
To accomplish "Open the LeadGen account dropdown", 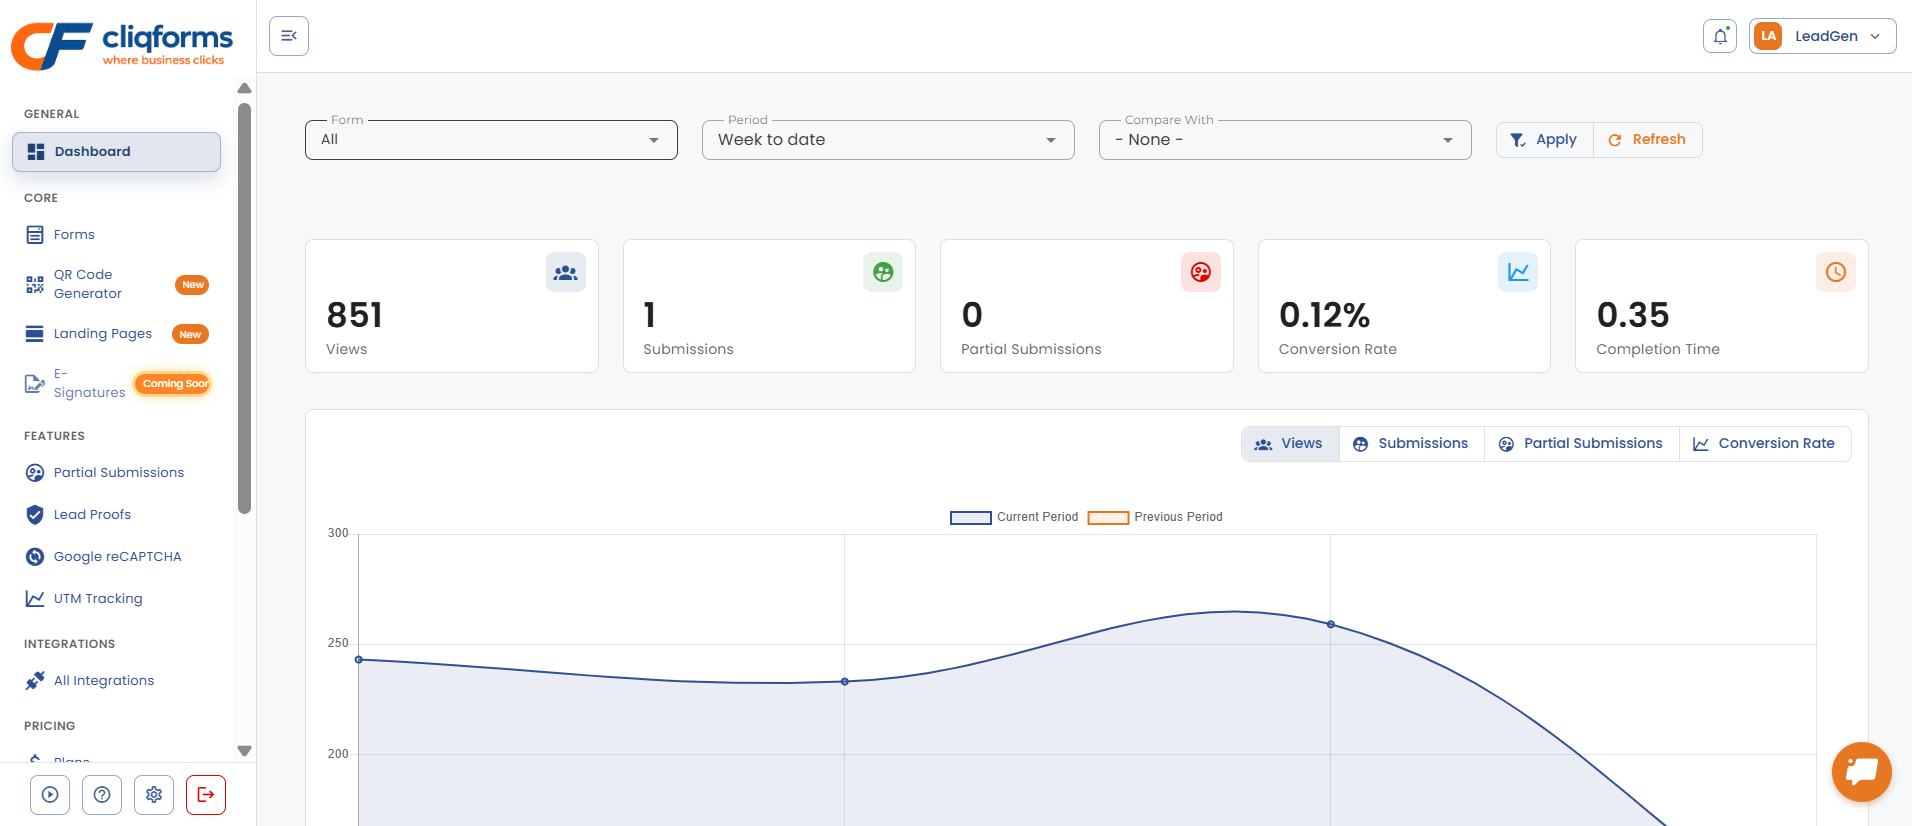I will [x=1823, y=36].
